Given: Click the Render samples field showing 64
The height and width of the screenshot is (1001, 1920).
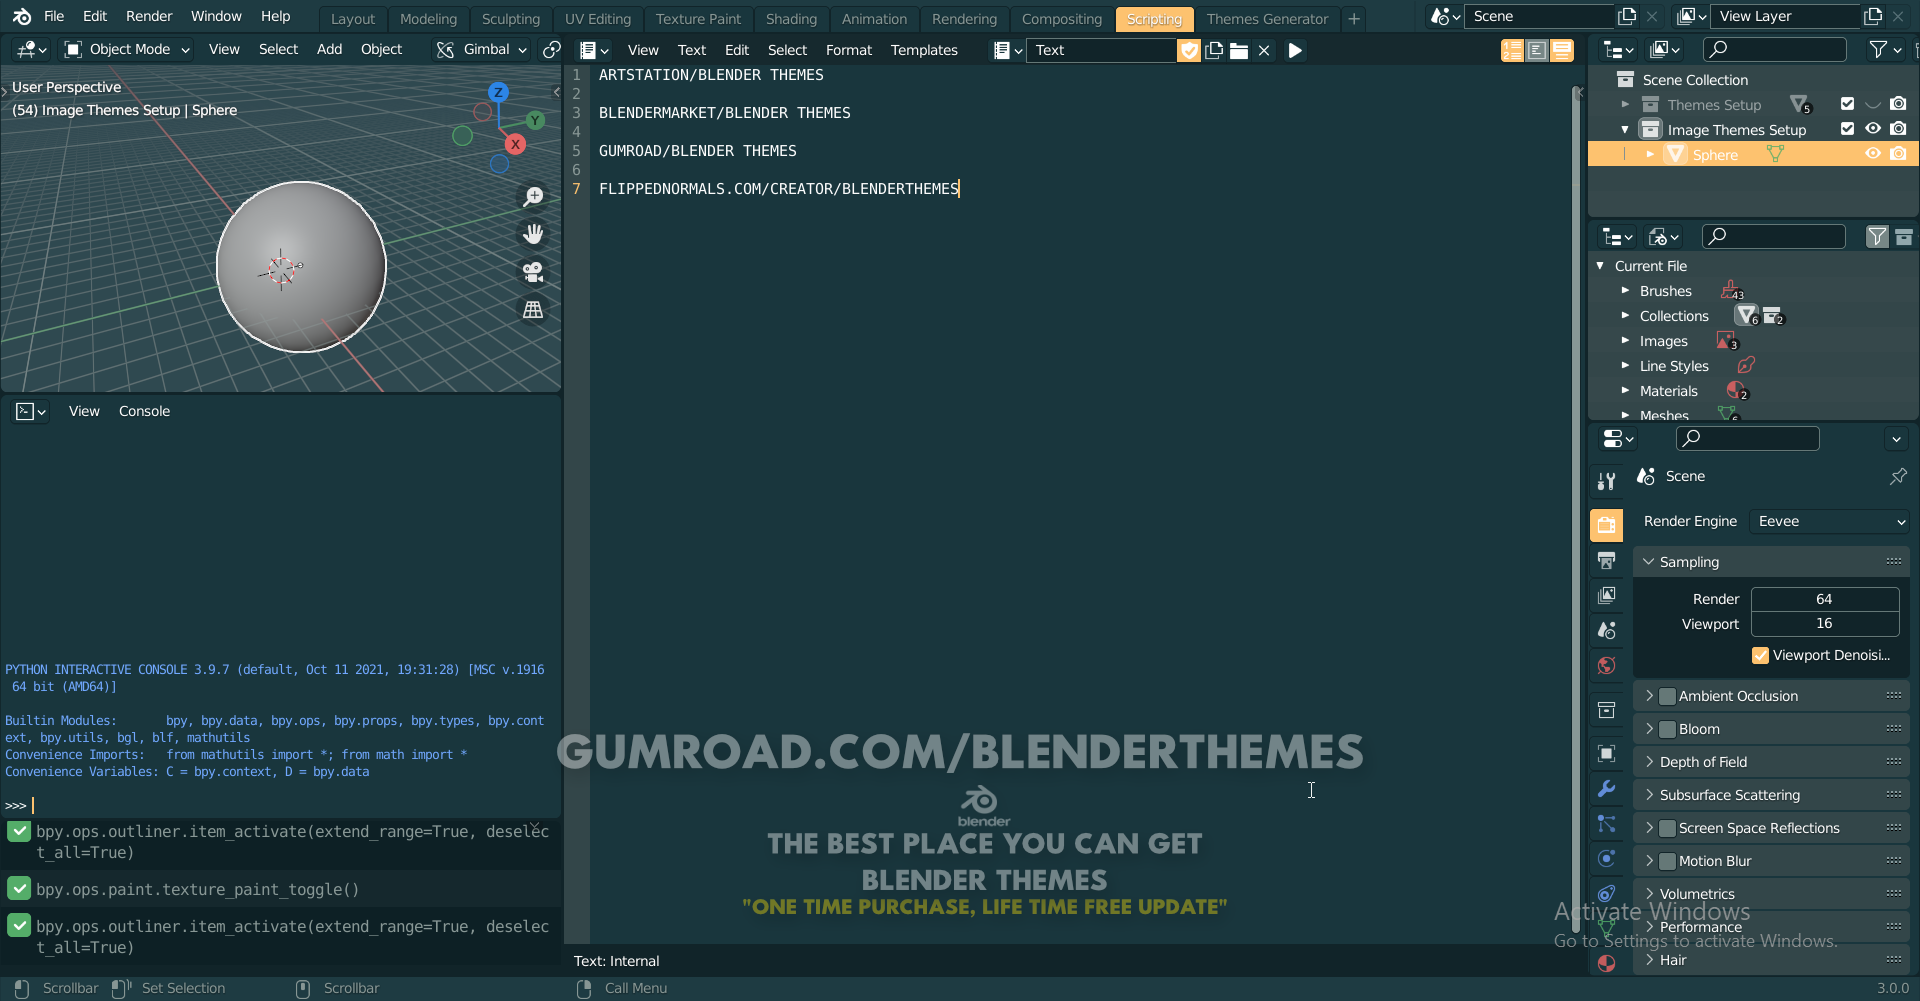Looking at the screenshot, I should [x=1824, y=599].
